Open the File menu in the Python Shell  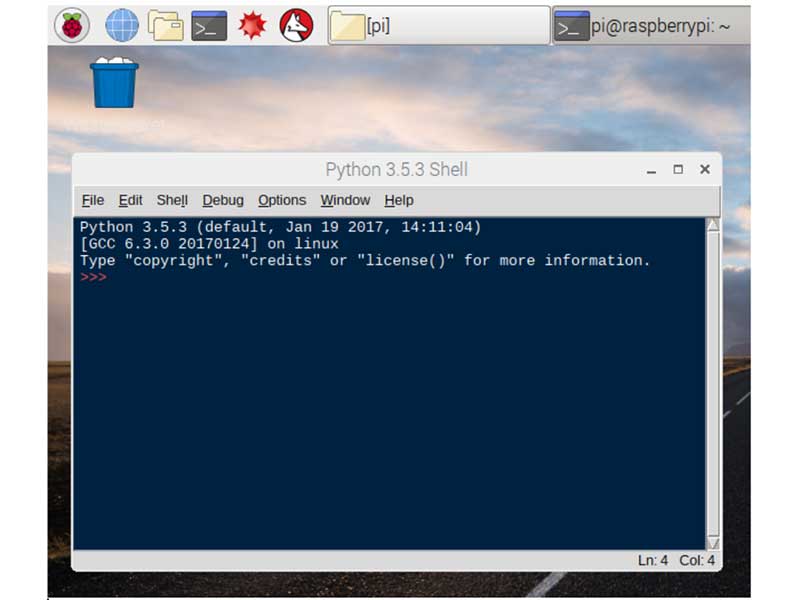pos(92,200)
